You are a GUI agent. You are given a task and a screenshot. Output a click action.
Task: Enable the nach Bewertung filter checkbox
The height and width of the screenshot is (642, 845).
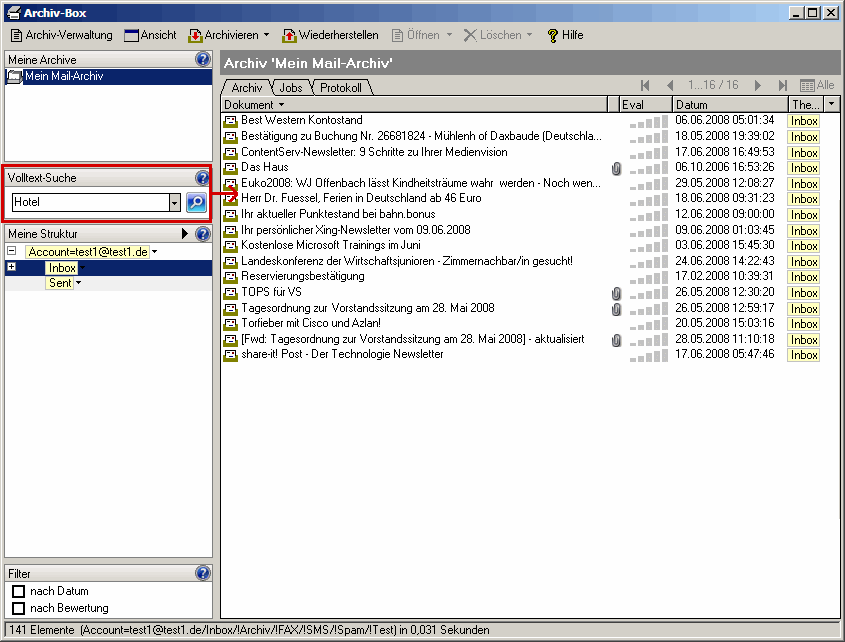(18, 608)
